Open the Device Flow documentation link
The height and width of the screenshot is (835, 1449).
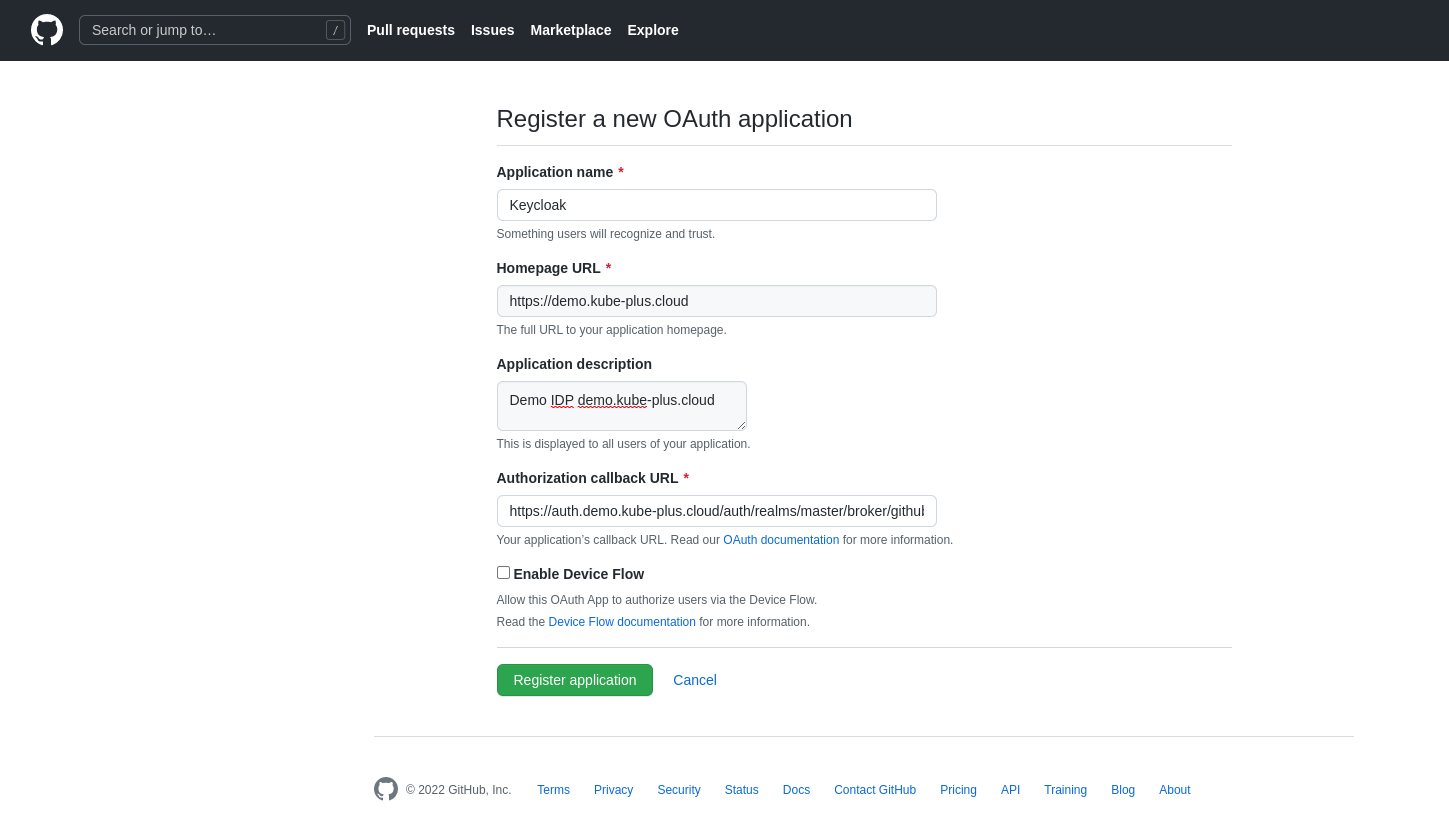[622, 622]
